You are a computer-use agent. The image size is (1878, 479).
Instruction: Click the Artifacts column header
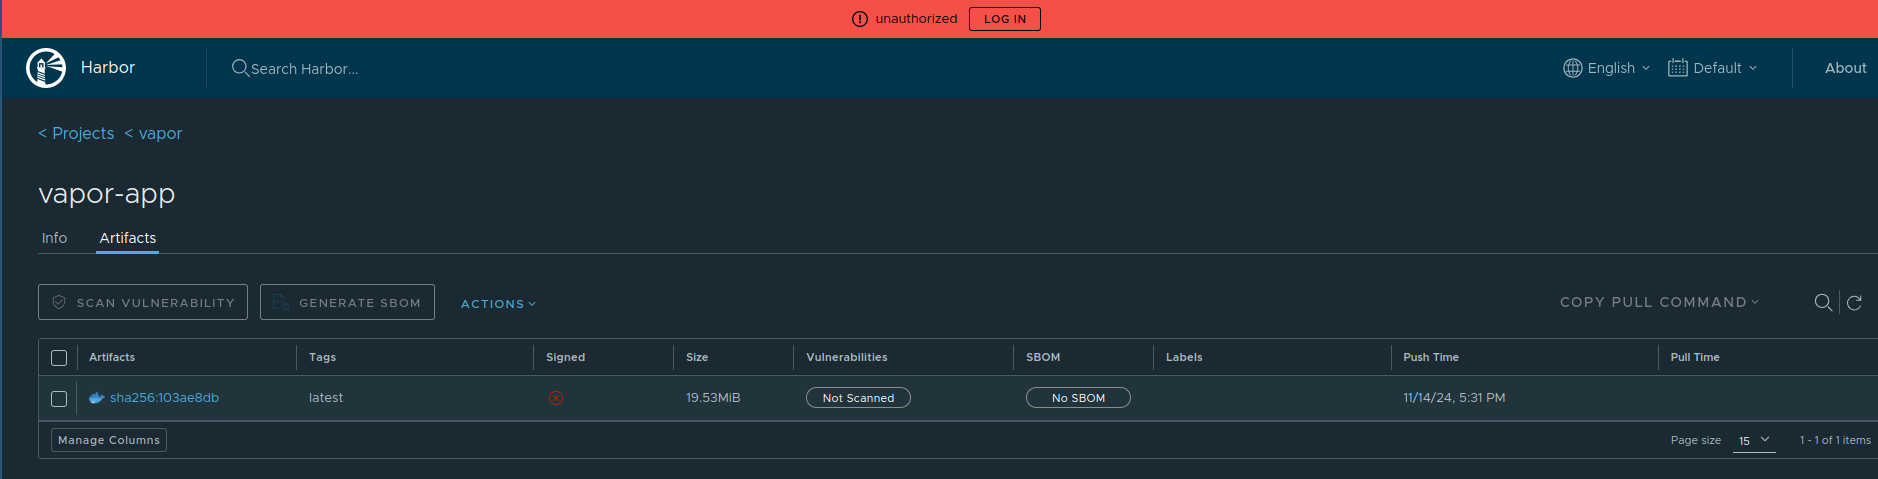coord(112,357)
